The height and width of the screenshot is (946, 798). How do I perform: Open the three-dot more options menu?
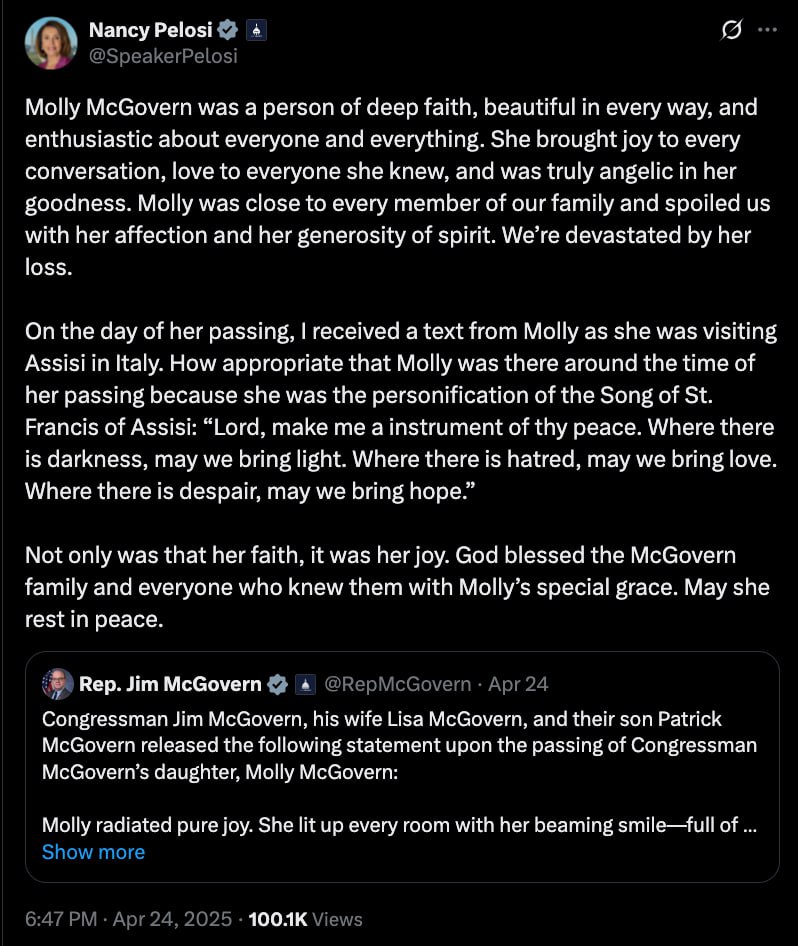click(x=767, y=30)
